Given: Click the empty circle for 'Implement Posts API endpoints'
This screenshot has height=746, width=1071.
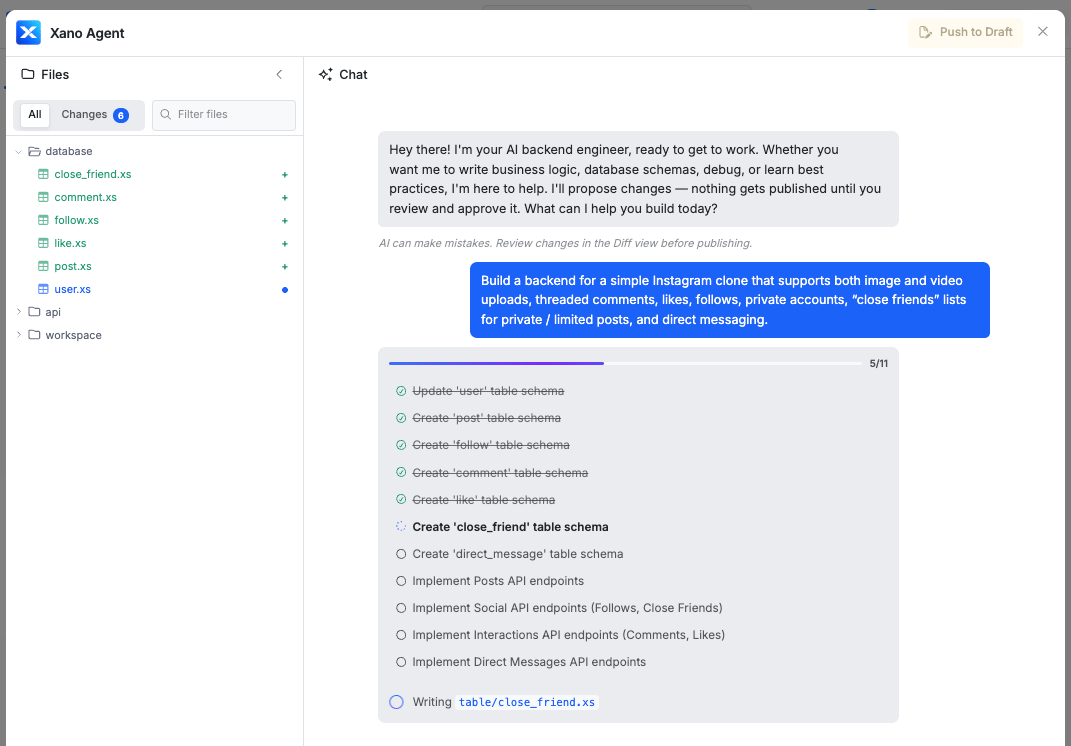Looking at the screenshot, I should point(401,581).
